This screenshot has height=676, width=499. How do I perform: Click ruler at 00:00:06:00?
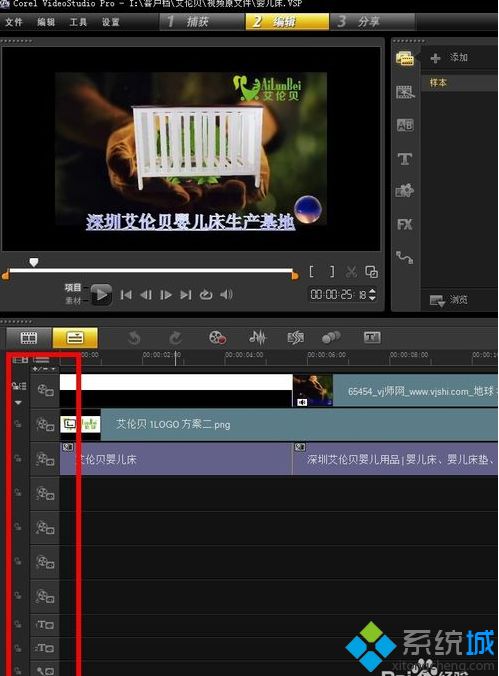[326, 355]
